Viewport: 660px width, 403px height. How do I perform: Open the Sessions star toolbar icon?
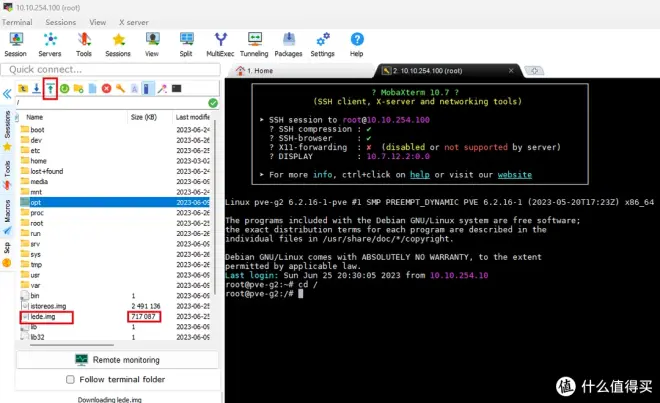point(118,44)
